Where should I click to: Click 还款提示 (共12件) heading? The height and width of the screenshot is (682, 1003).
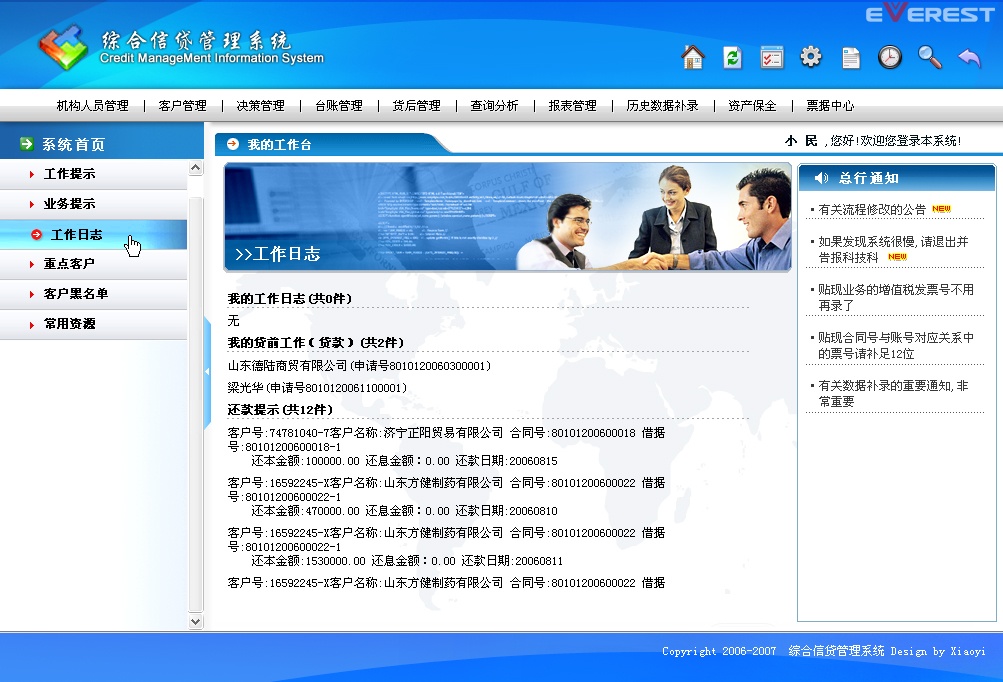pos(280,409)
